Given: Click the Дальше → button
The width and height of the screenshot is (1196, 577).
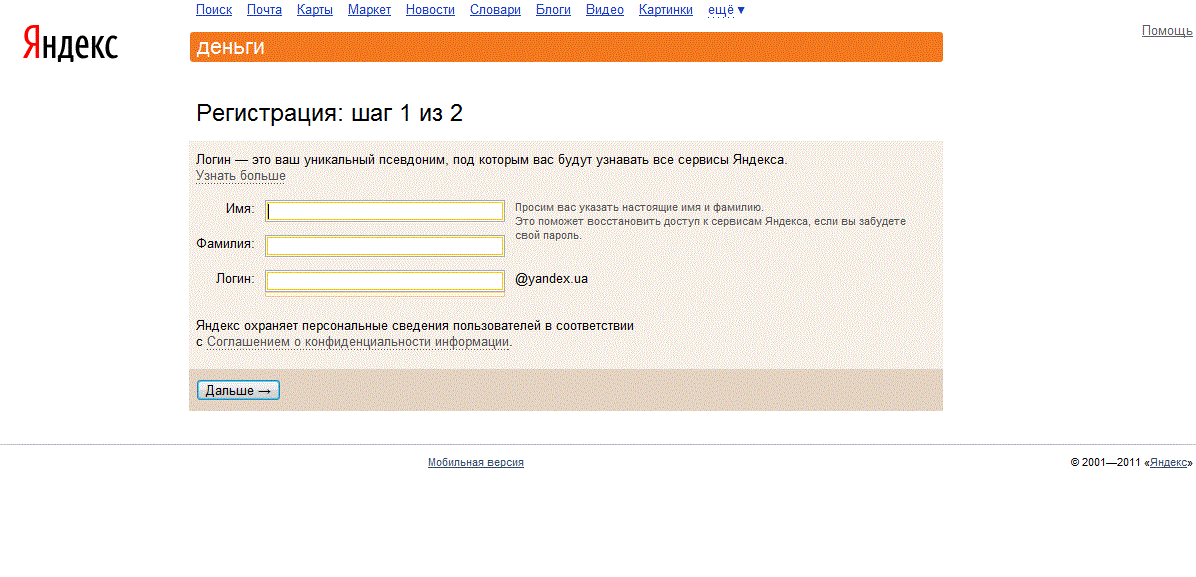Looking at the screenshot, I should tap(239, 390).
